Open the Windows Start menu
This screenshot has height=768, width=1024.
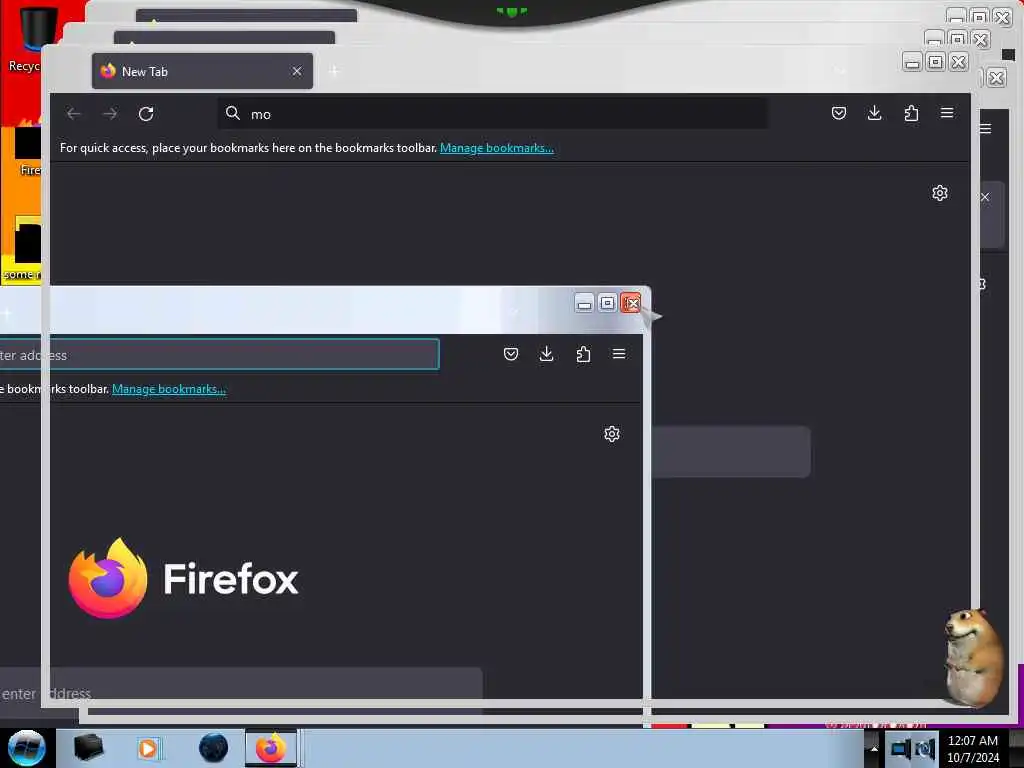(26, 748)
